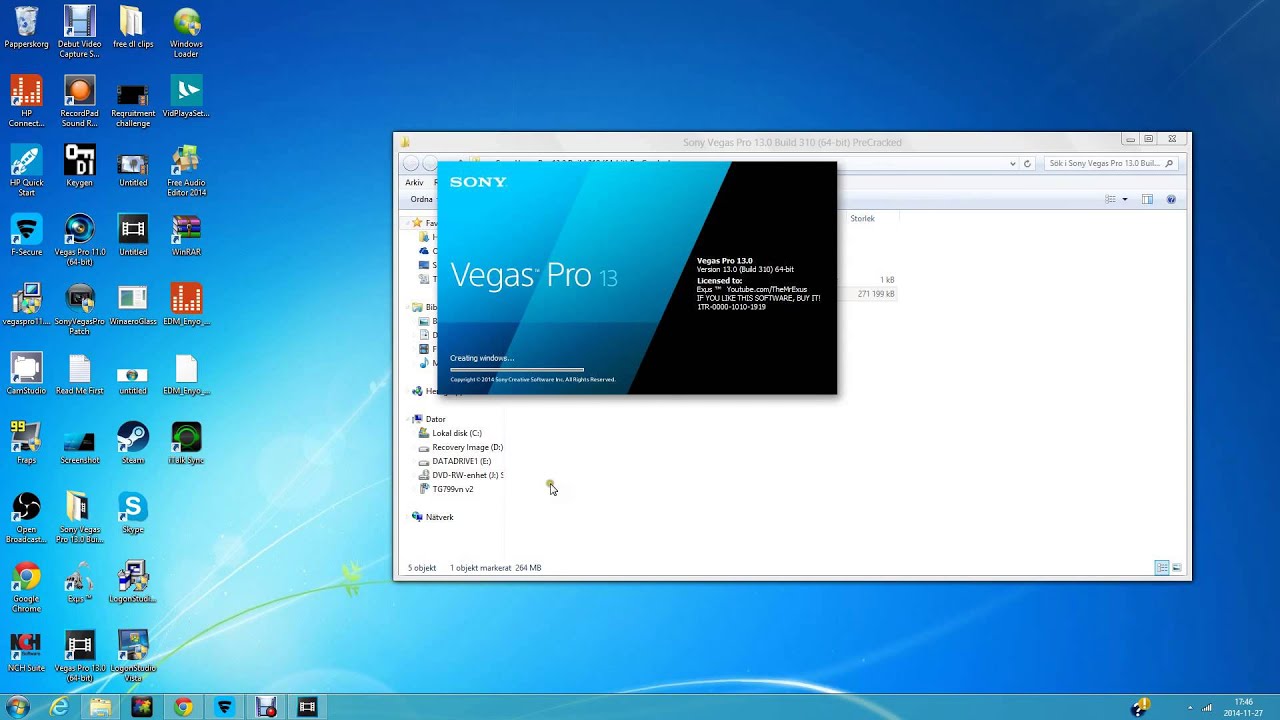Open iTalk Sync shortcut

coord(186,443)
